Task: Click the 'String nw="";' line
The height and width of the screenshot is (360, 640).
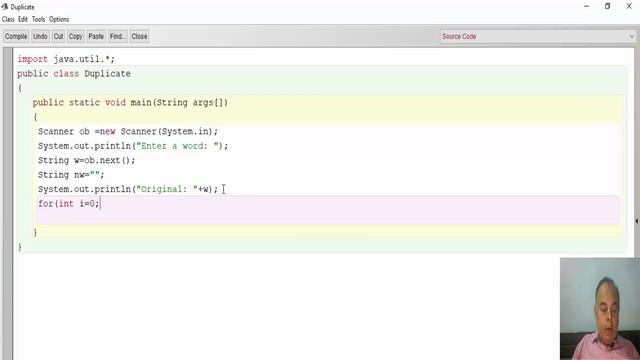Action: click(71, 175)
